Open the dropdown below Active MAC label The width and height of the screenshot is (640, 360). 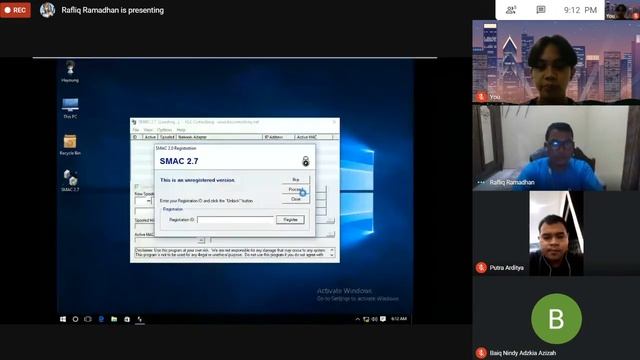pyautogui.click(x=201, y=240)
